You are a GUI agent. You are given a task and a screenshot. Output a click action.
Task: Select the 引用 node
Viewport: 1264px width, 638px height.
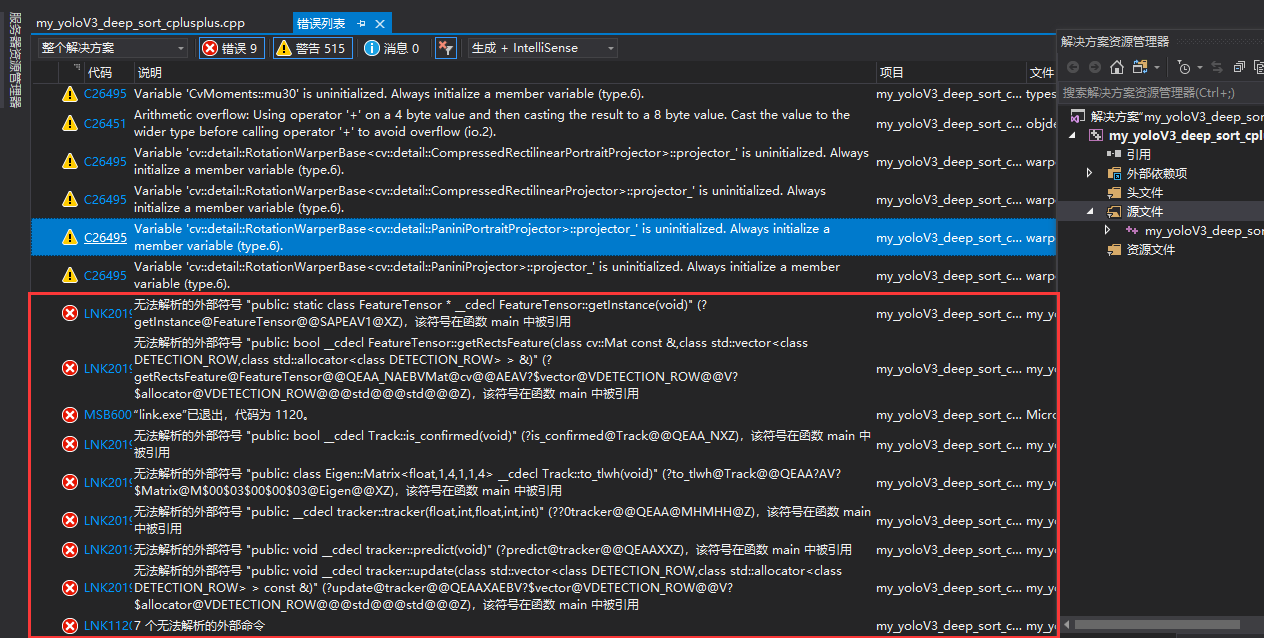coord(1139,154)
